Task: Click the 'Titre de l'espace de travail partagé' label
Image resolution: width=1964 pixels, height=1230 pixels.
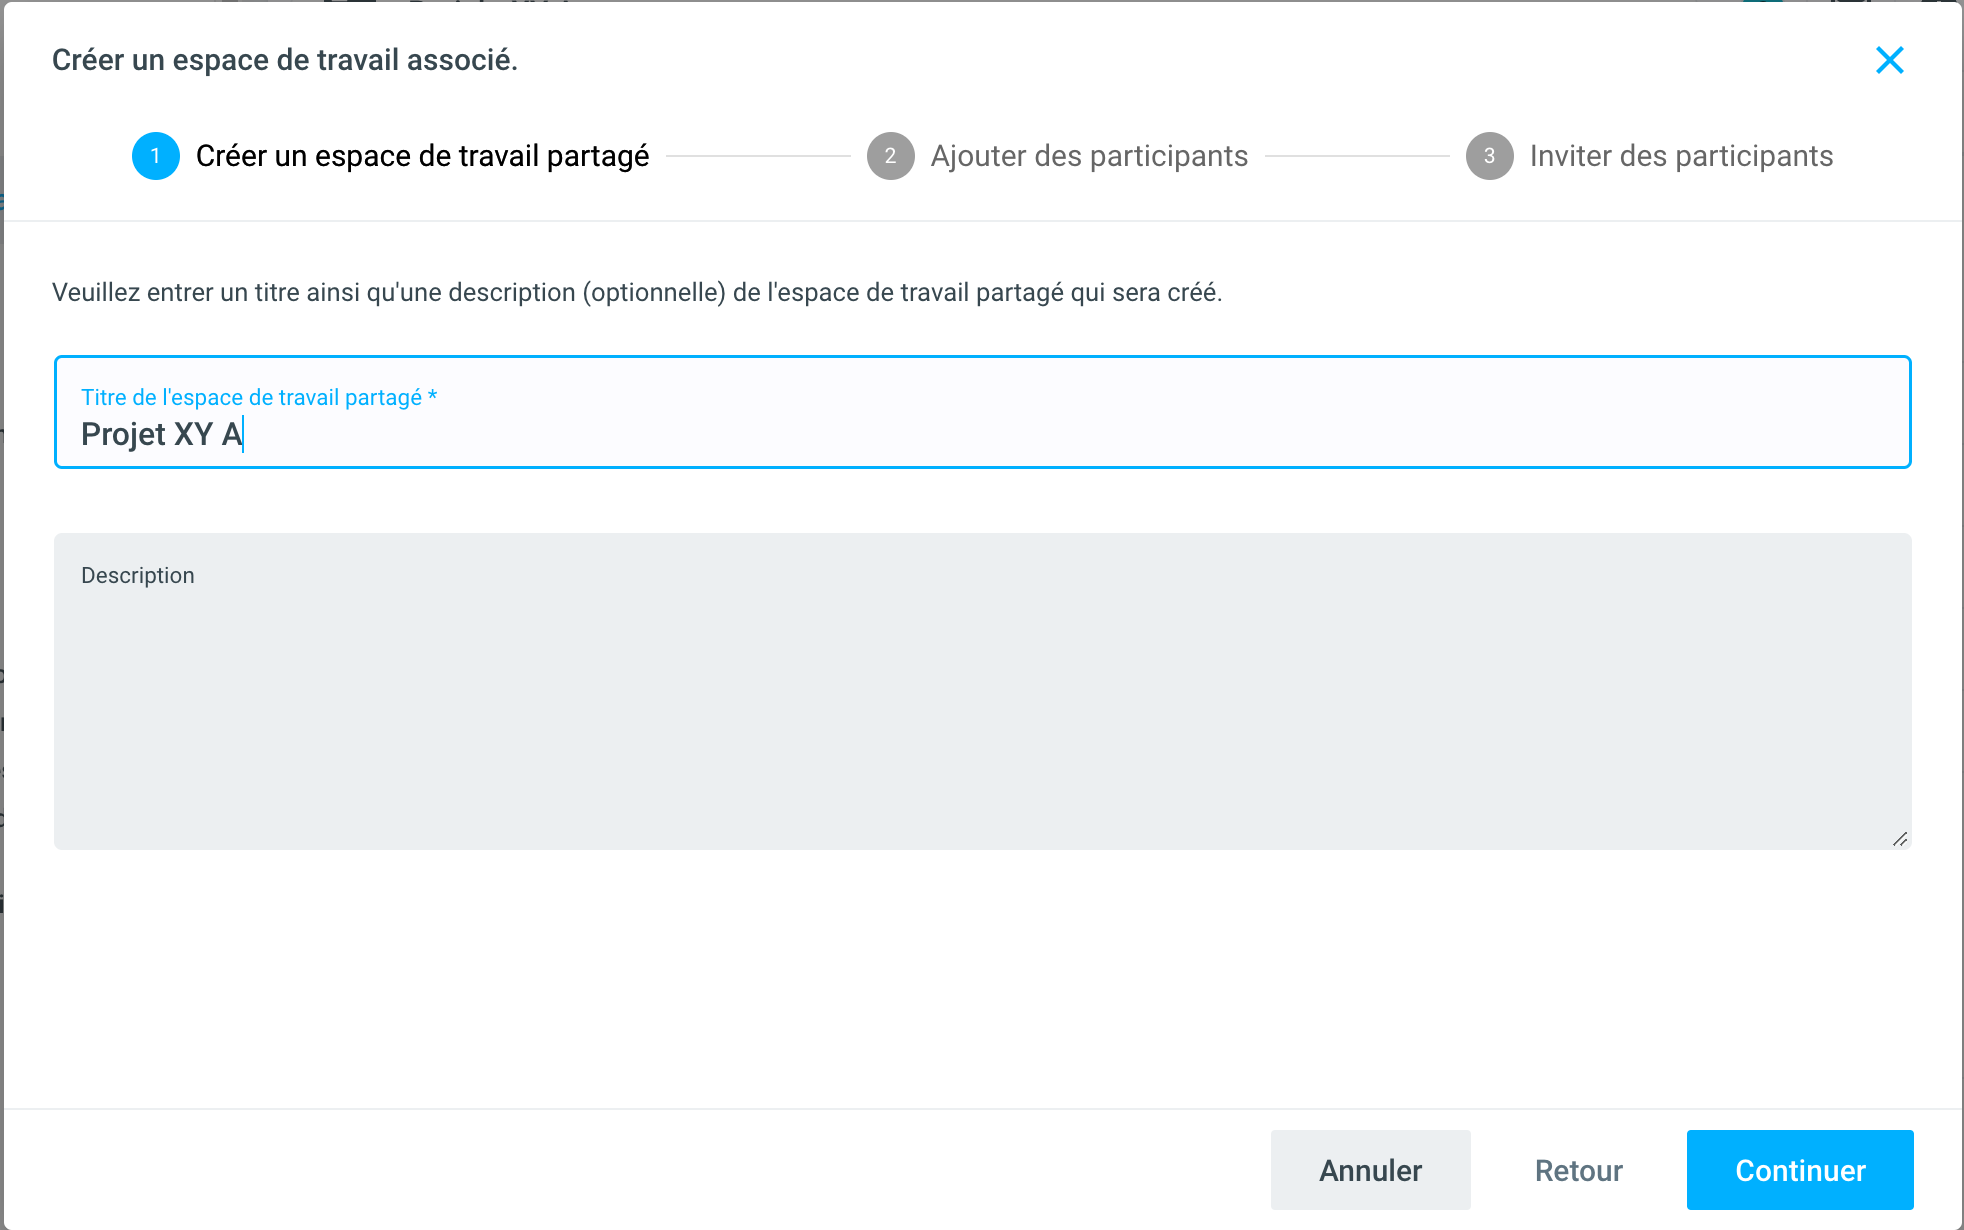Action: click(x=251, y=397)
